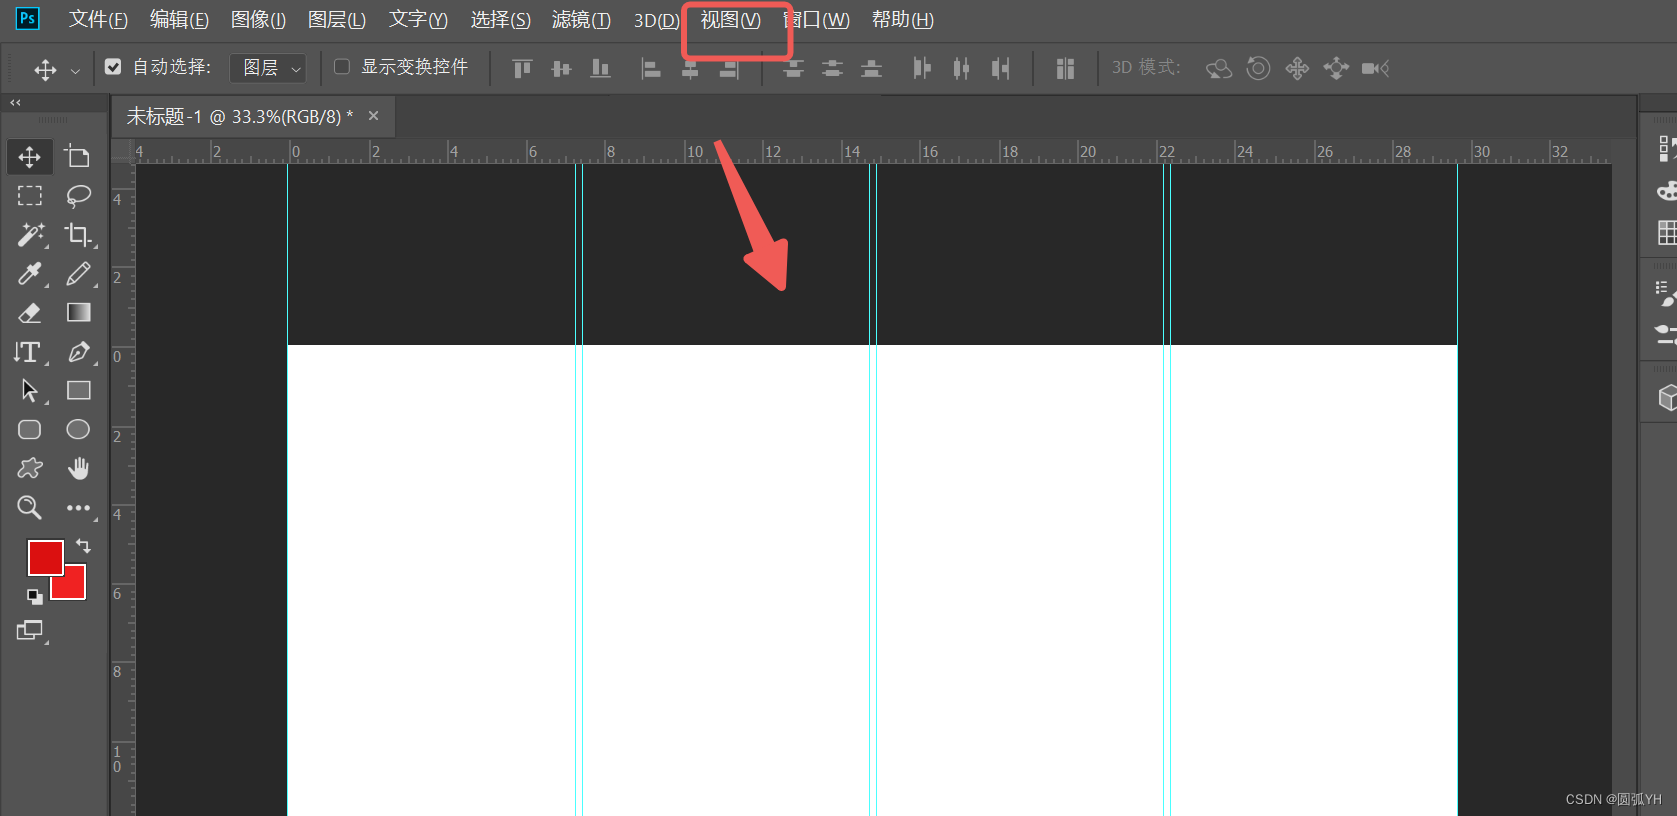
Task: Open the 图像(I) menu
Action: (258, 20)
